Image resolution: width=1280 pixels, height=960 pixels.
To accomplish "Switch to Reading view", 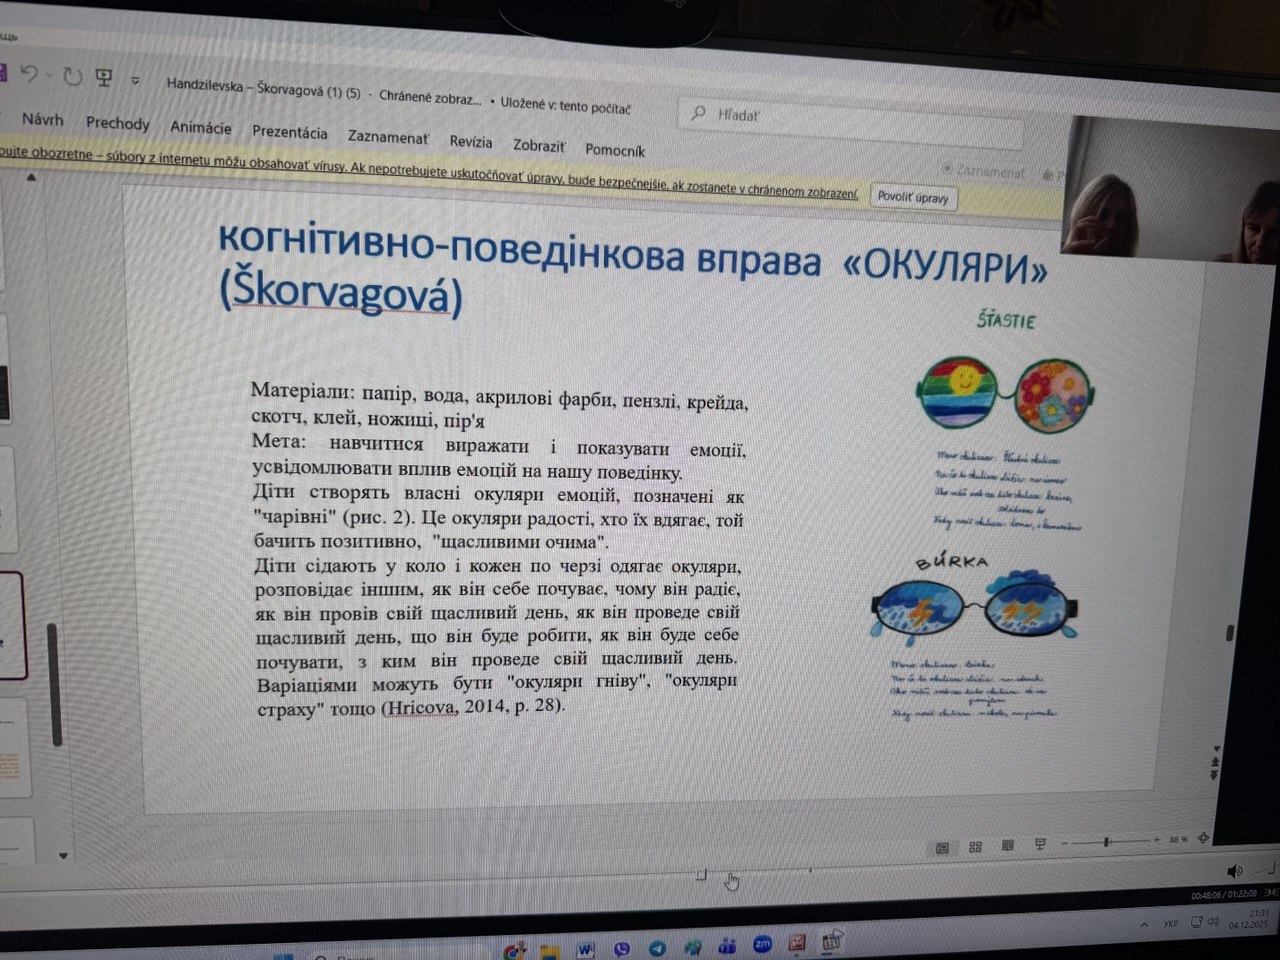I will pyautogui.click(x=1007, y=846).
